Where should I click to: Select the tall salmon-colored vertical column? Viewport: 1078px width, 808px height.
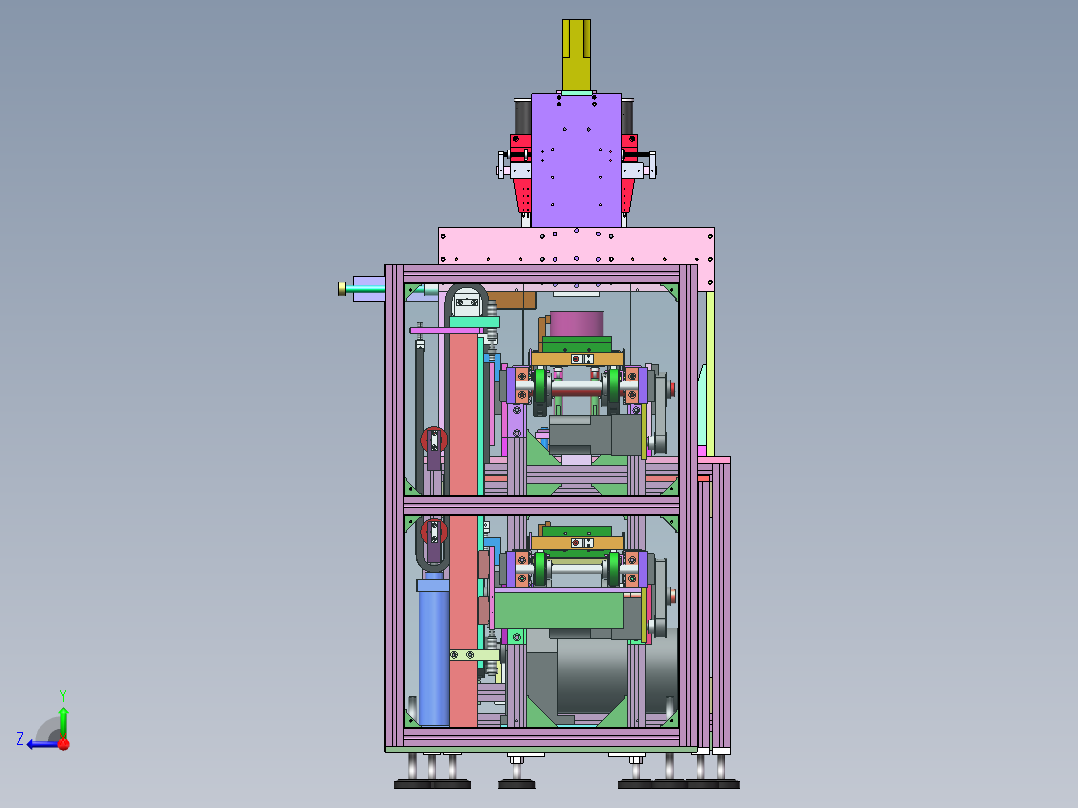coord(463,529)
